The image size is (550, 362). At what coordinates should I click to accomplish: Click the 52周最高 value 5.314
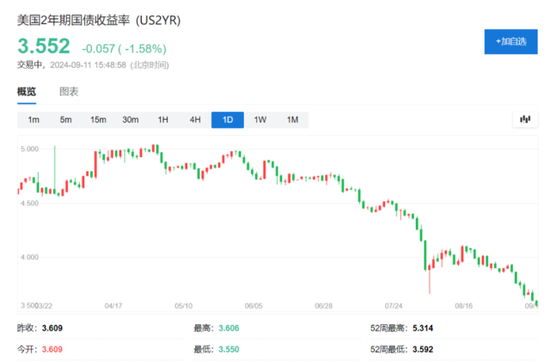point(423,328)
